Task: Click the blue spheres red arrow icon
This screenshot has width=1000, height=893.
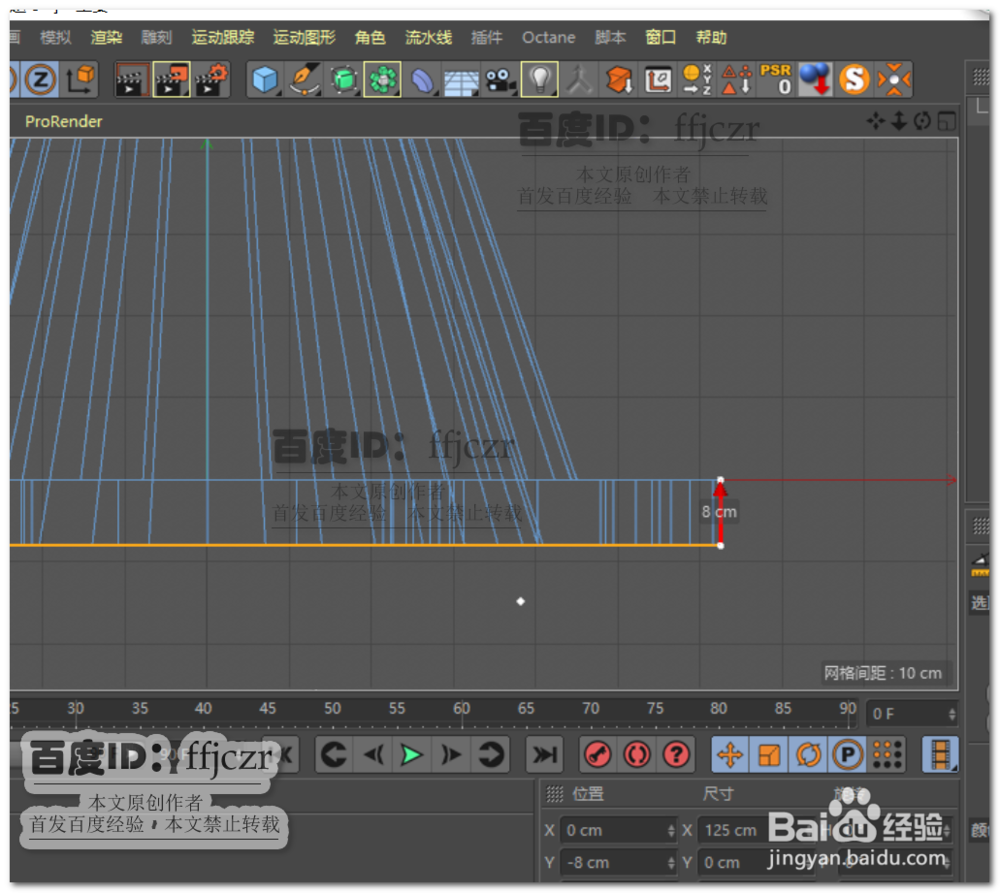Action: coord(815,80)
